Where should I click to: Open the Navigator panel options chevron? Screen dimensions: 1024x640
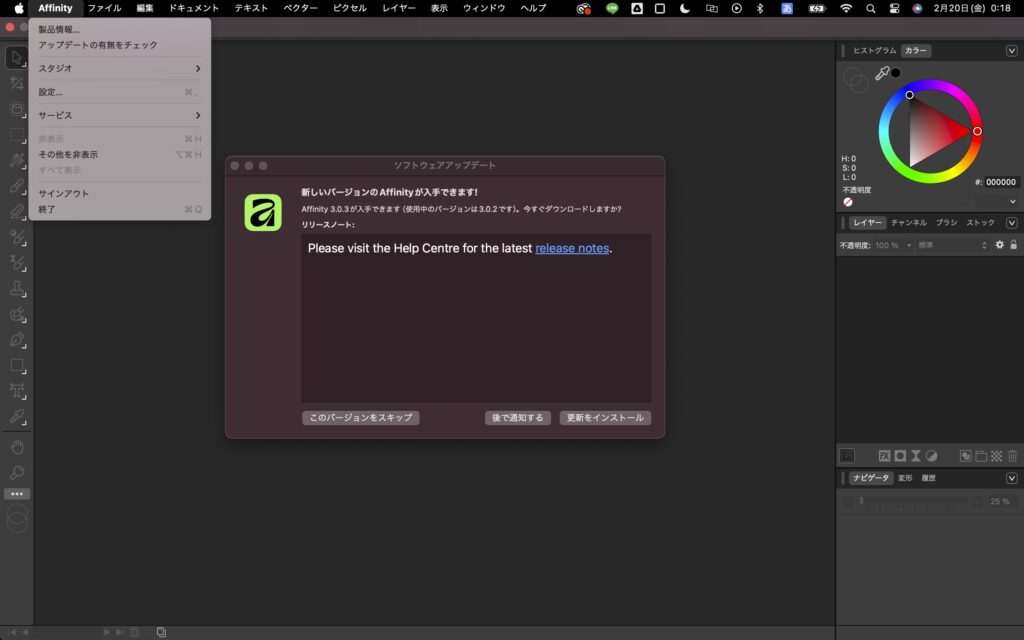(1011, 478)
